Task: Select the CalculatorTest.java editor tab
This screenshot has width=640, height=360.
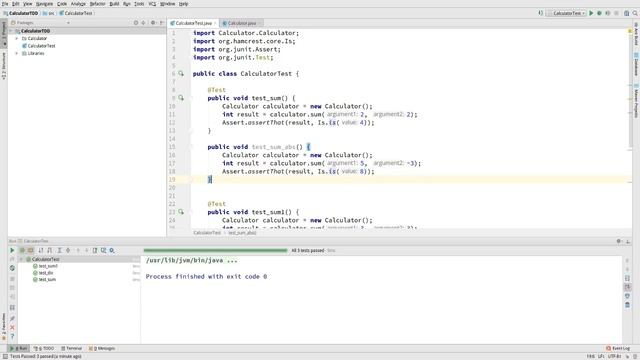Action: [x=193, y=23]
